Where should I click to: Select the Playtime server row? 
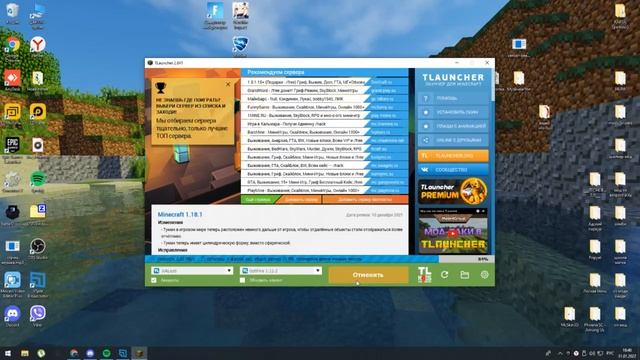click(324, 191)
